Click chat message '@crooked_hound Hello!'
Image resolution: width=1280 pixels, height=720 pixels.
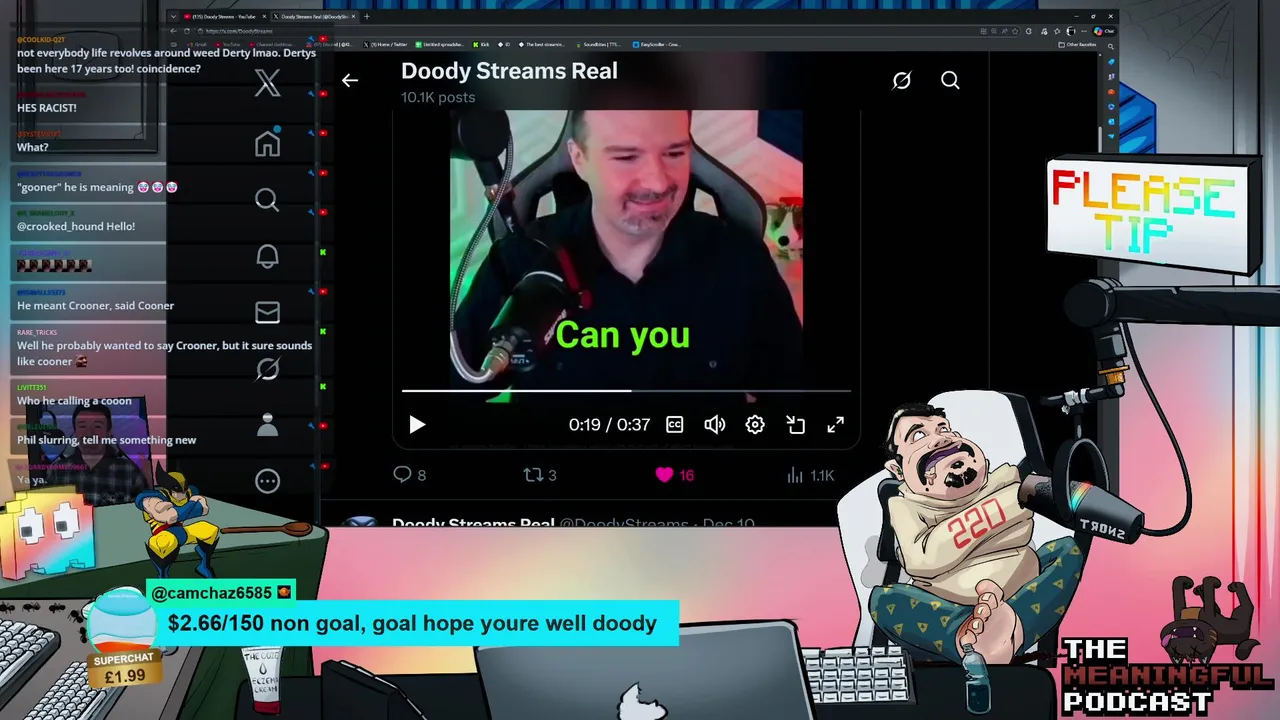click(76, 226)
